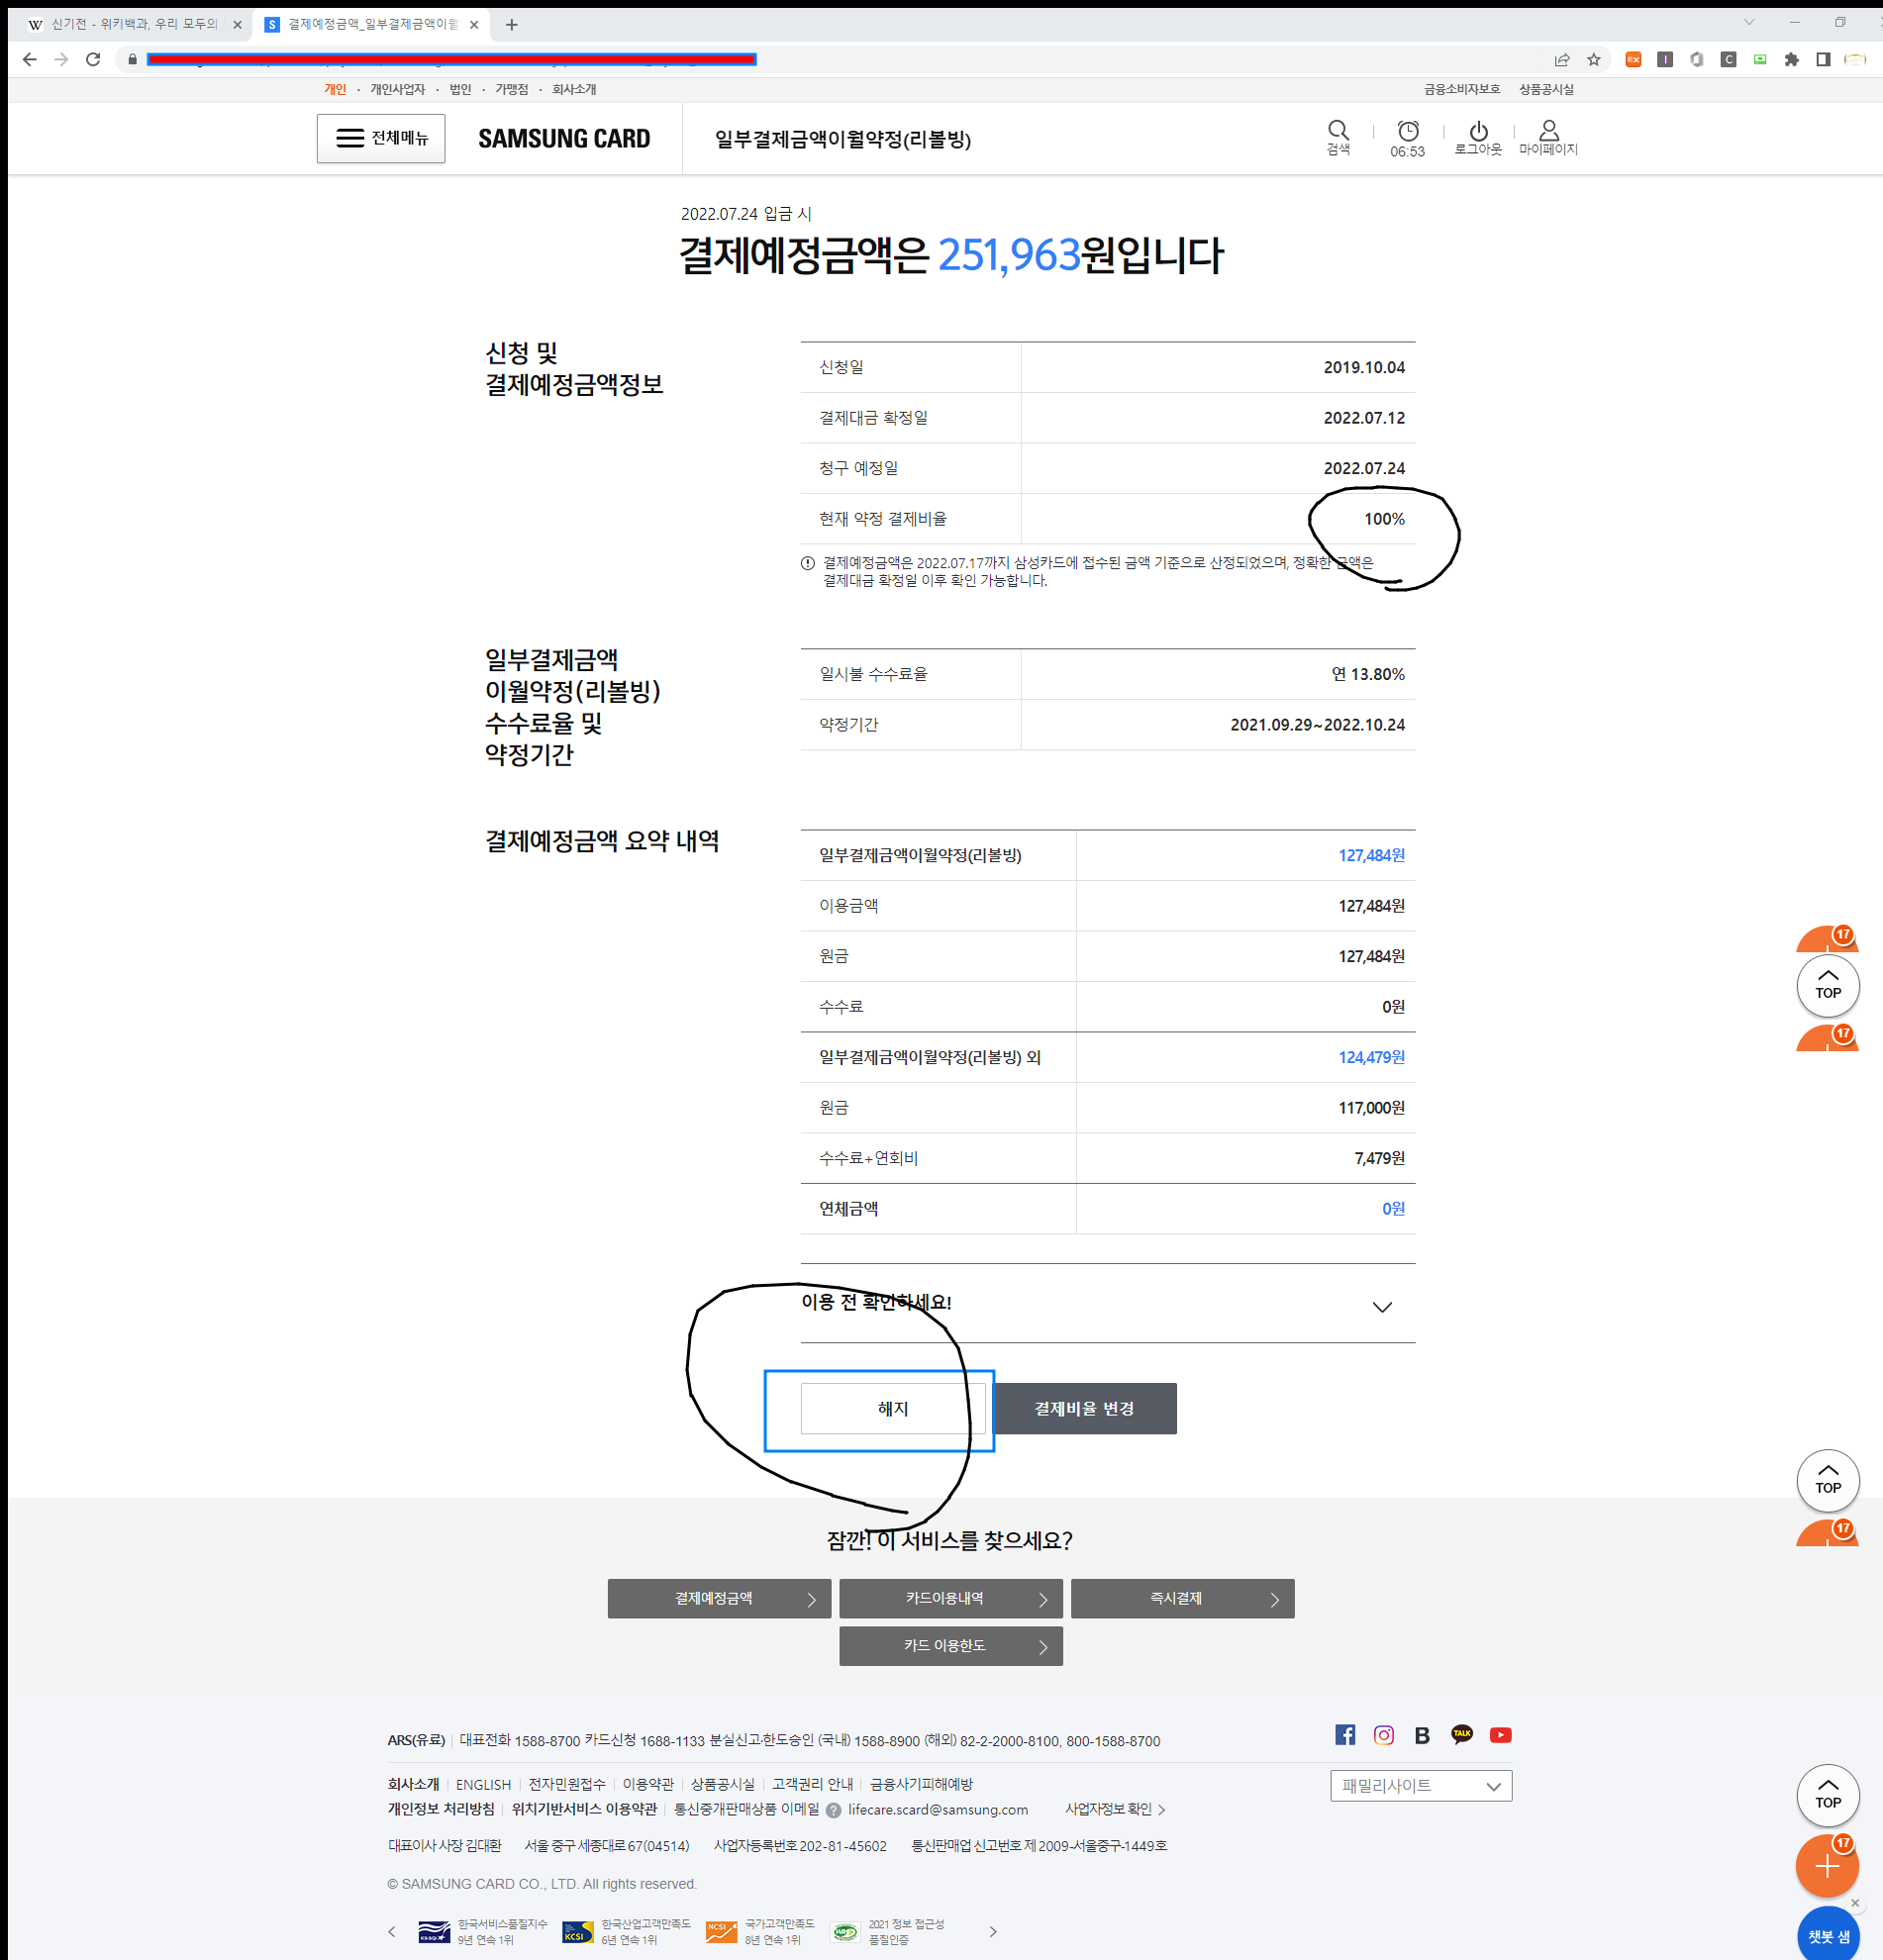Screen dimensions: 1883x1960
Task: Open the 전체메뉴 hamburger menu
Action: point(381,138)
